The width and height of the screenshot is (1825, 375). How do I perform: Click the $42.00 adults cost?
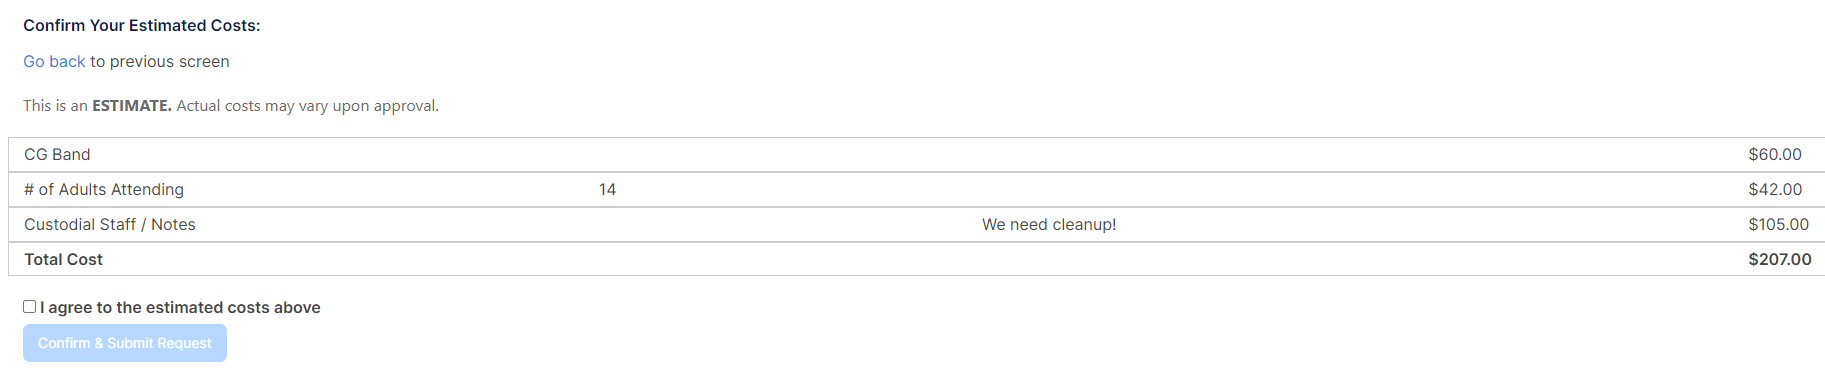[x=1775, y=189]
